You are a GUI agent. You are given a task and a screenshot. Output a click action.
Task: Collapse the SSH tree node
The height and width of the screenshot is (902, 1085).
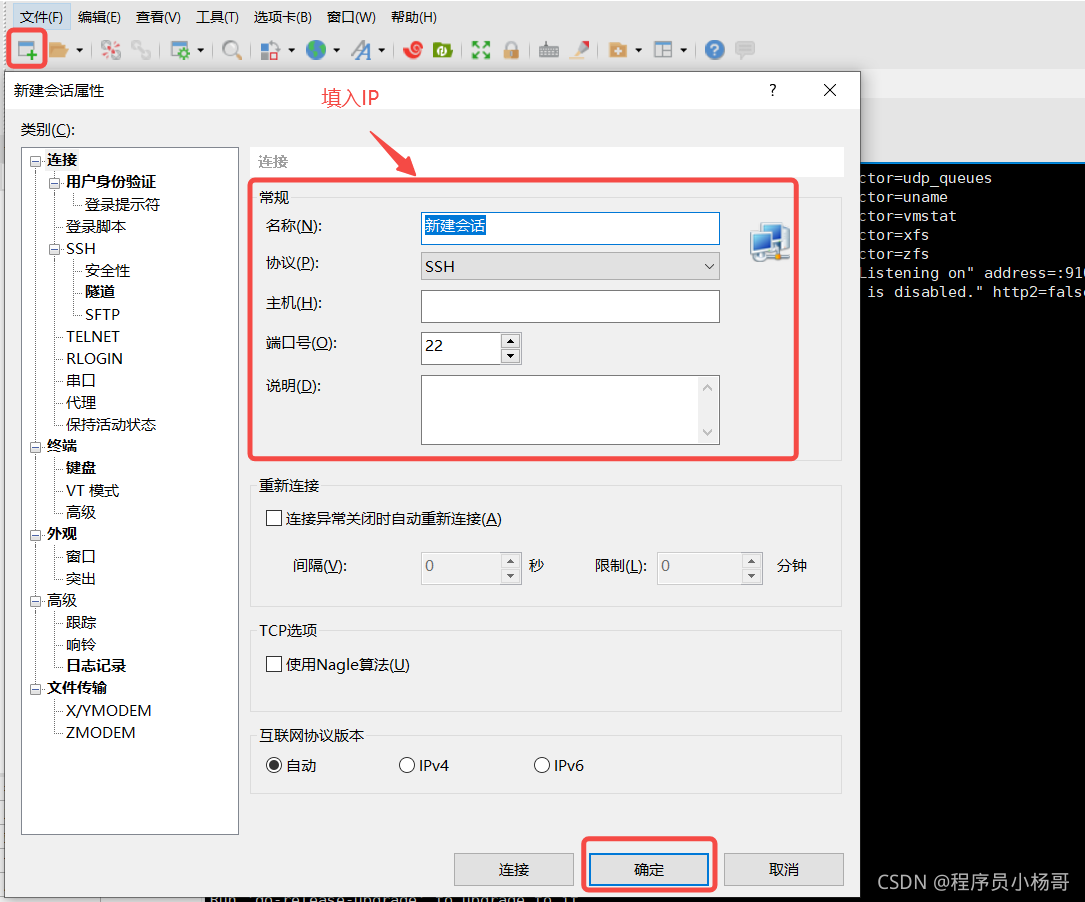55,250
